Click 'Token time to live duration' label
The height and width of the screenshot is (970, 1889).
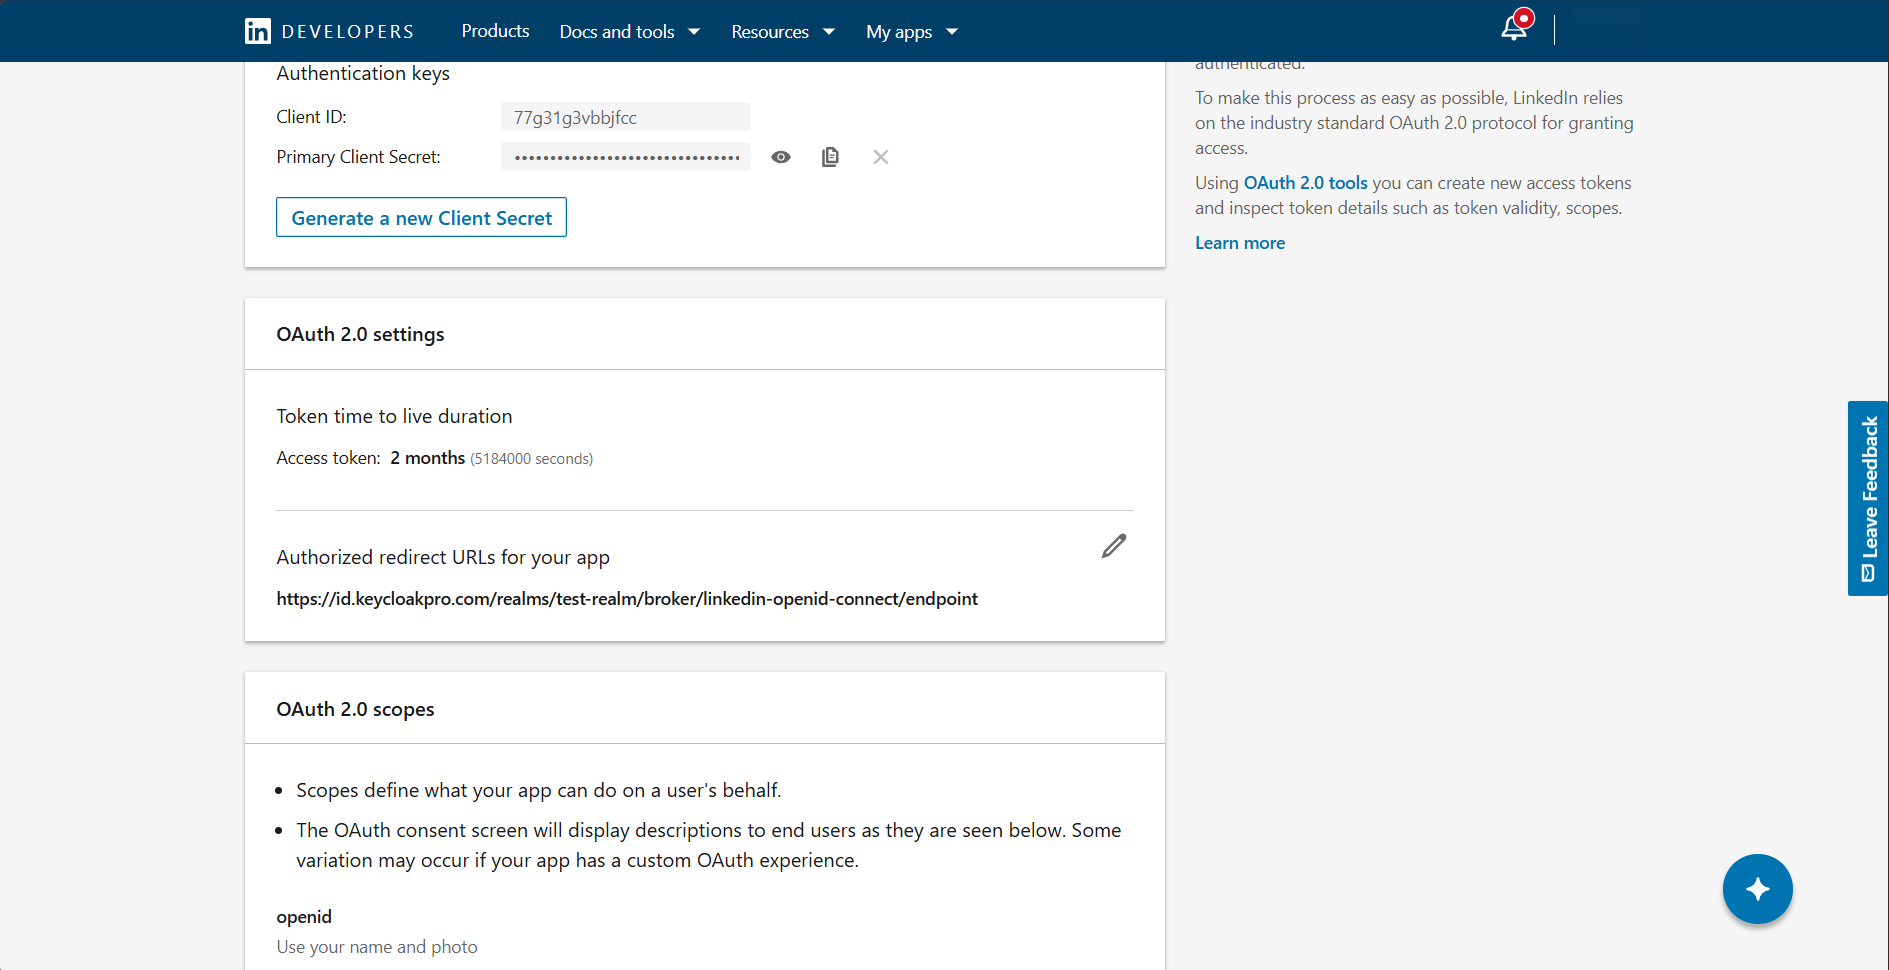tap(394, 416)
